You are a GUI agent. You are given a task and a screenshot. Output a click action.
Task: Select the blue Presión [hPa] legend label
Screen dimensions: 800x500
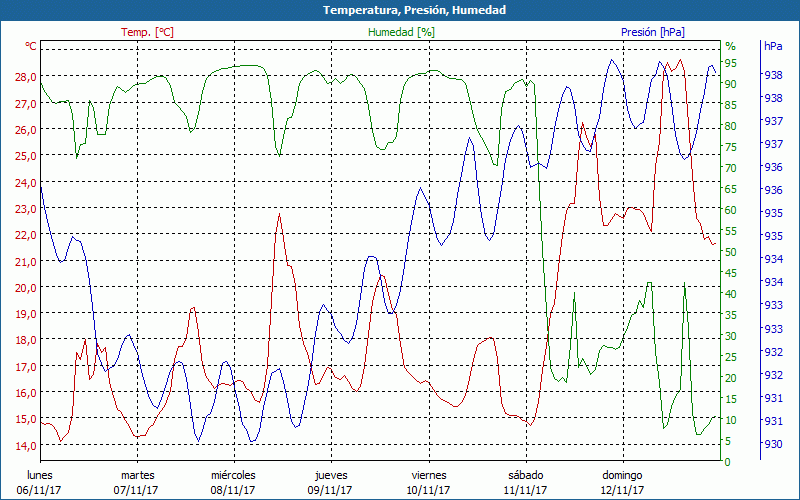point(652,32)
